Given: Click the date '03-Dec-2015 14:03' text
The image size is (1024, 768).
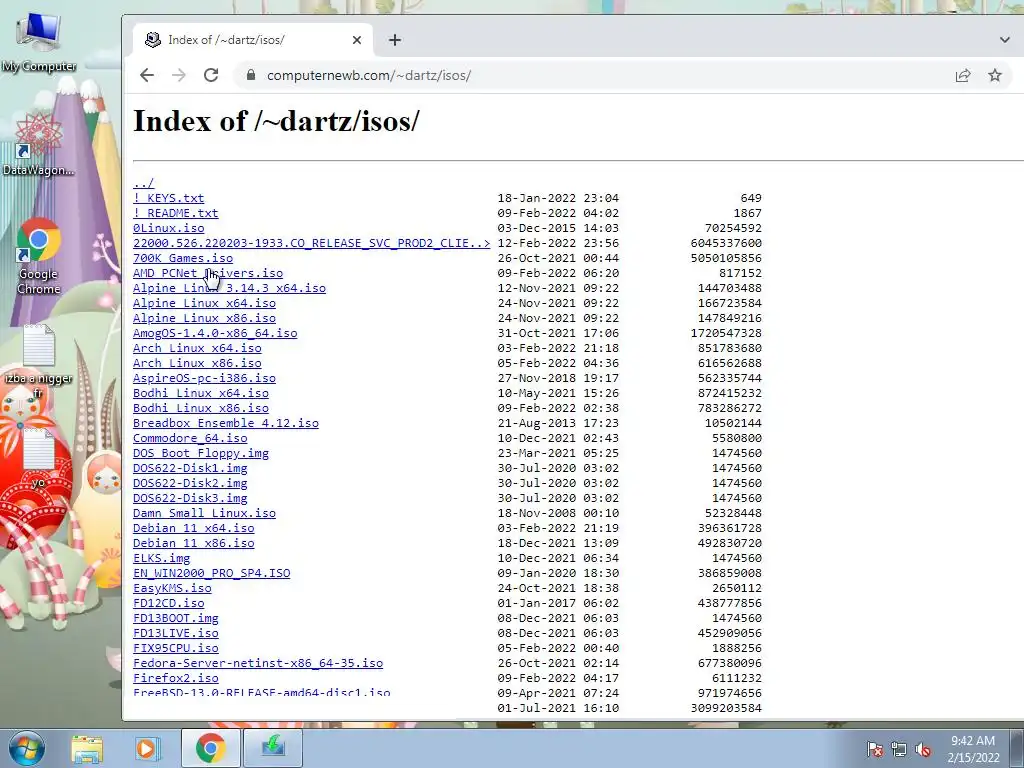Looking at the screenshot, I should (x=558, y=228).
